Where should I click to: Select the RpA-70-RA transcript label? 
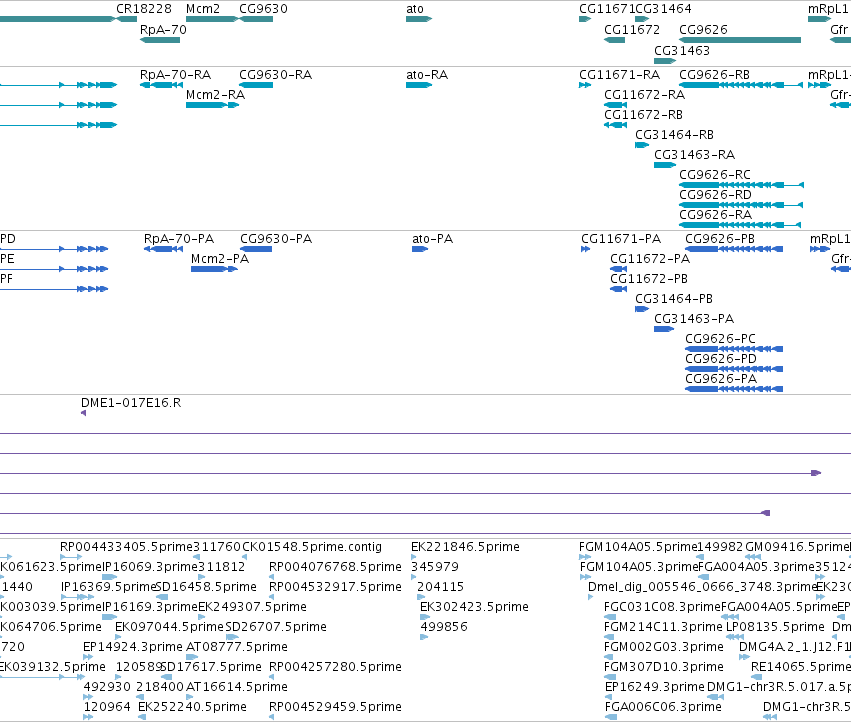coord(175,75)
